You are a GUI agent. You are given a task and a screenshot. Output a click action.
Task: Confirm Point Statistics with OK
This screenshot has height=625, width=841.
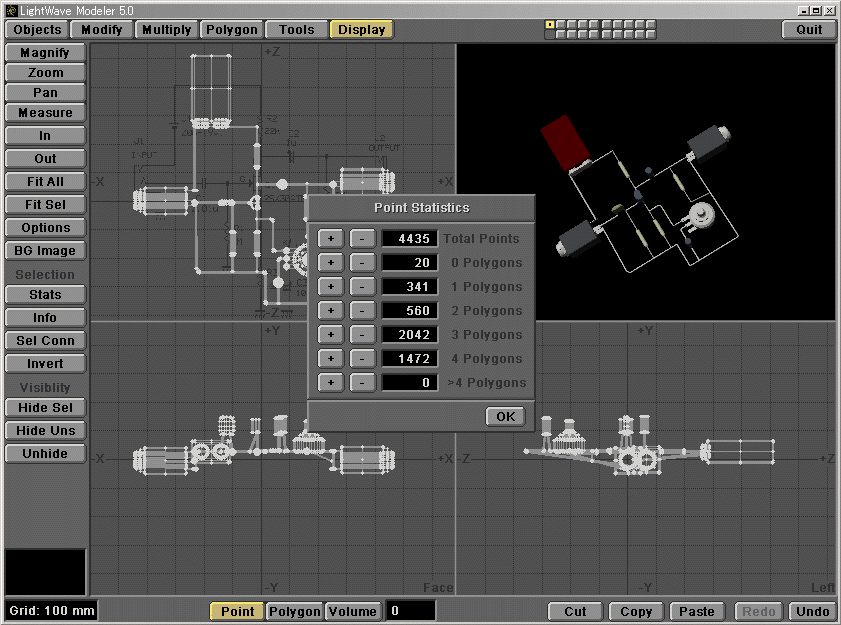(505, 416)
